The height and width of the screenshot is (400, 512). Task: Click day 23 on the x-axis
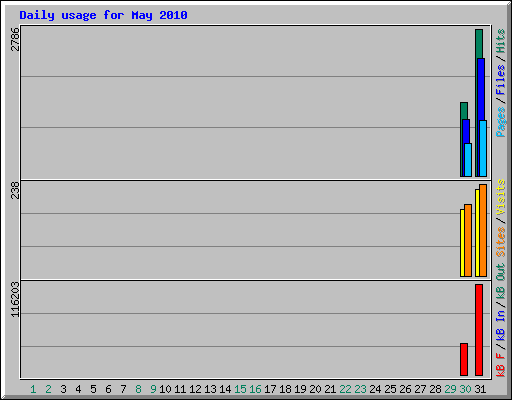pos(360,389)
